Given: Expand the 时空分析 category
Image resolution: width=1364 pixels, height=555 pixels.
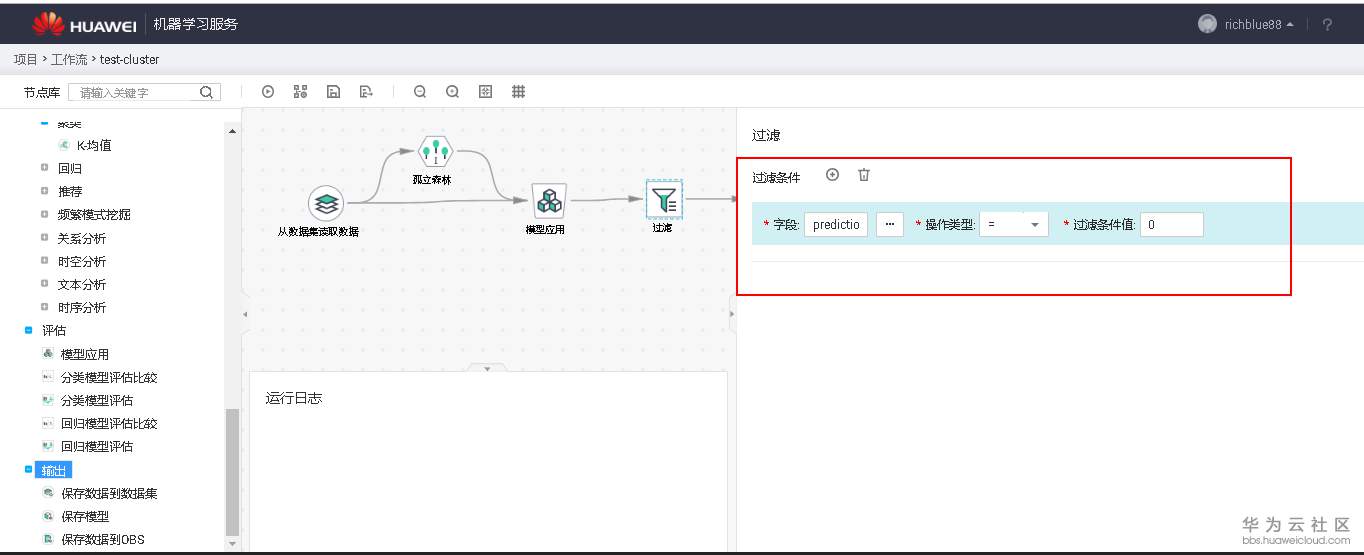Looking at the screenshot, I should tap(44, 261).
